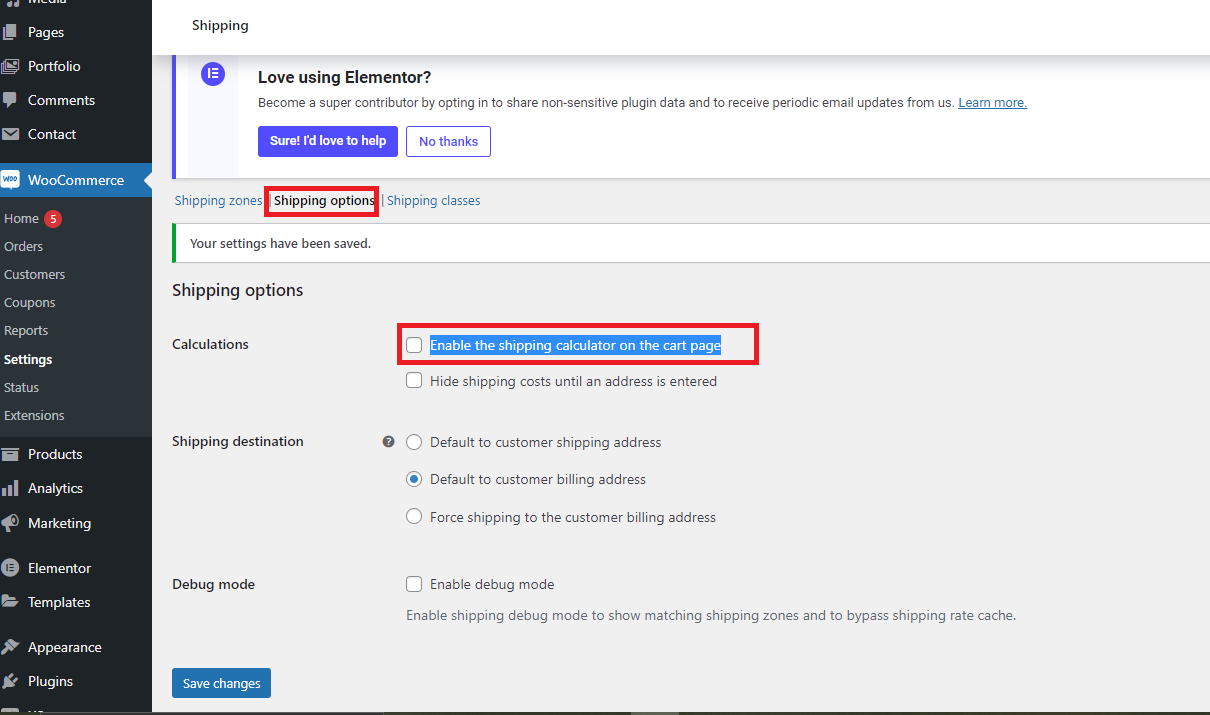The image size is (1210, 715).
Task: Open the Pages menu icon
Action: point(10,32)
